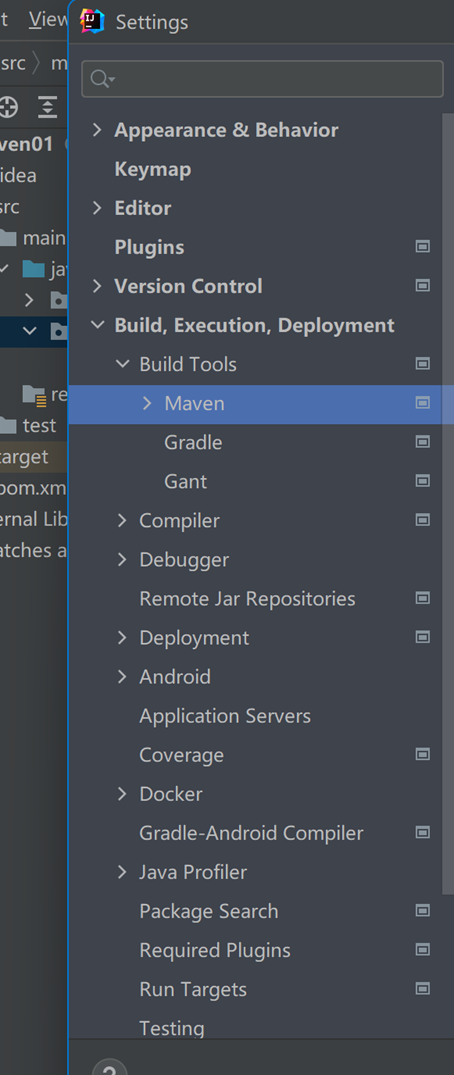Select Deployment settings

tap(194, 638)
